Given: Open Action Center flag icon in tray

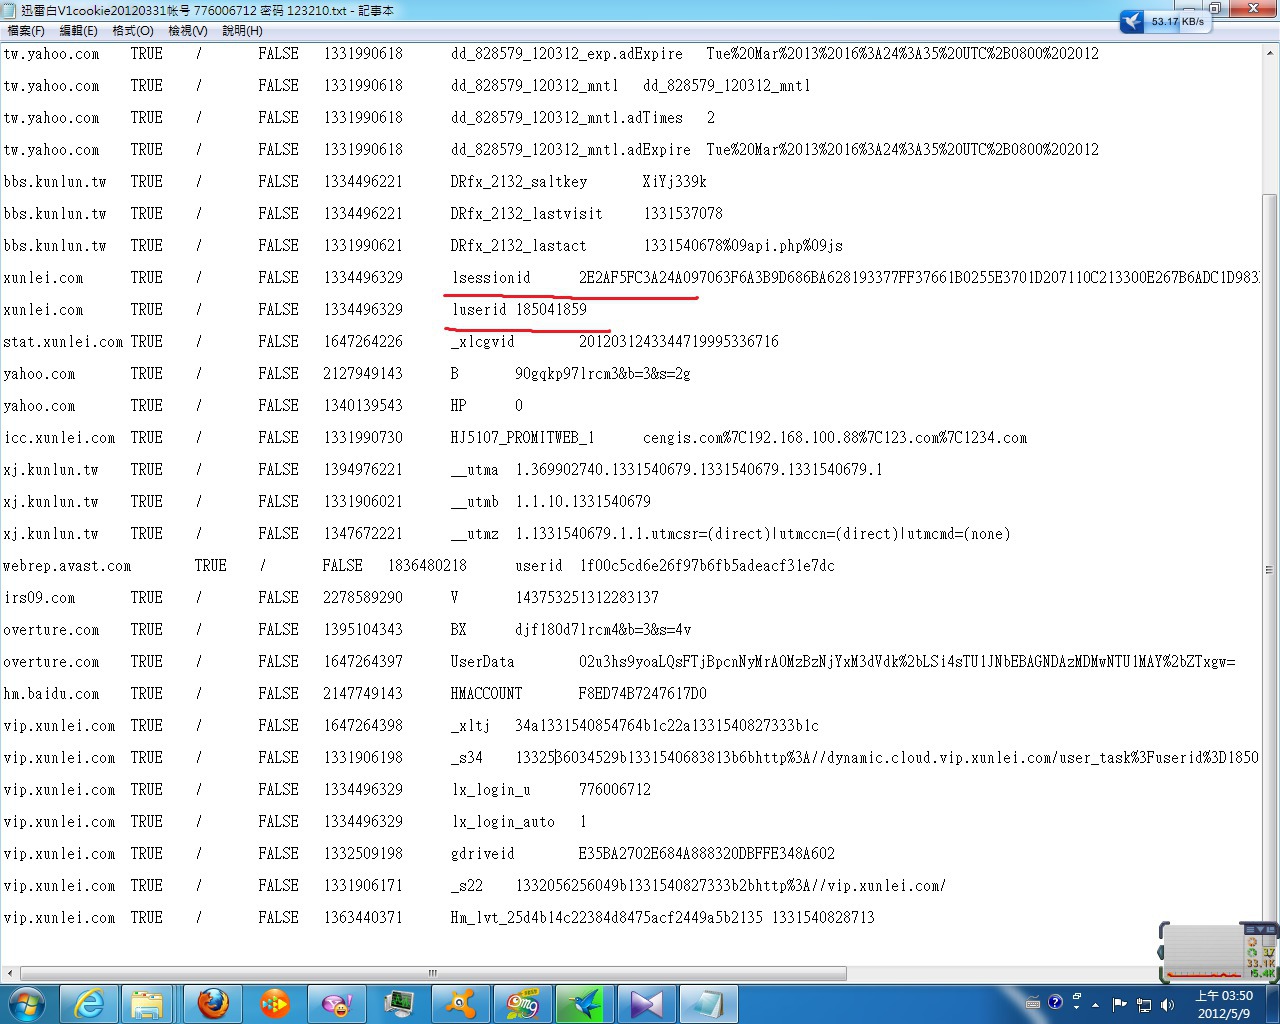Looking at the screenshot, I should (x=1120, y=1004).
